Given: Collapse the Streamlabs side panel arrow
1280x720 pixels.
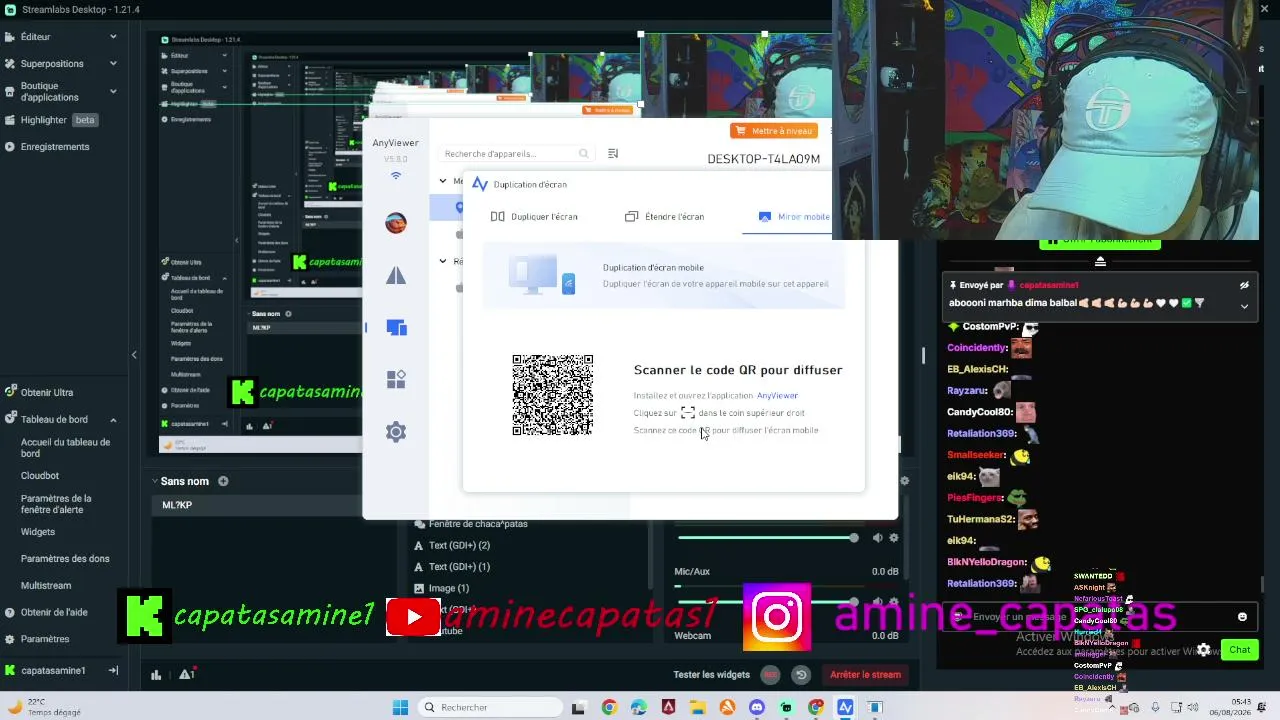Looking at the screenshot, I should [x=134, y=355].
